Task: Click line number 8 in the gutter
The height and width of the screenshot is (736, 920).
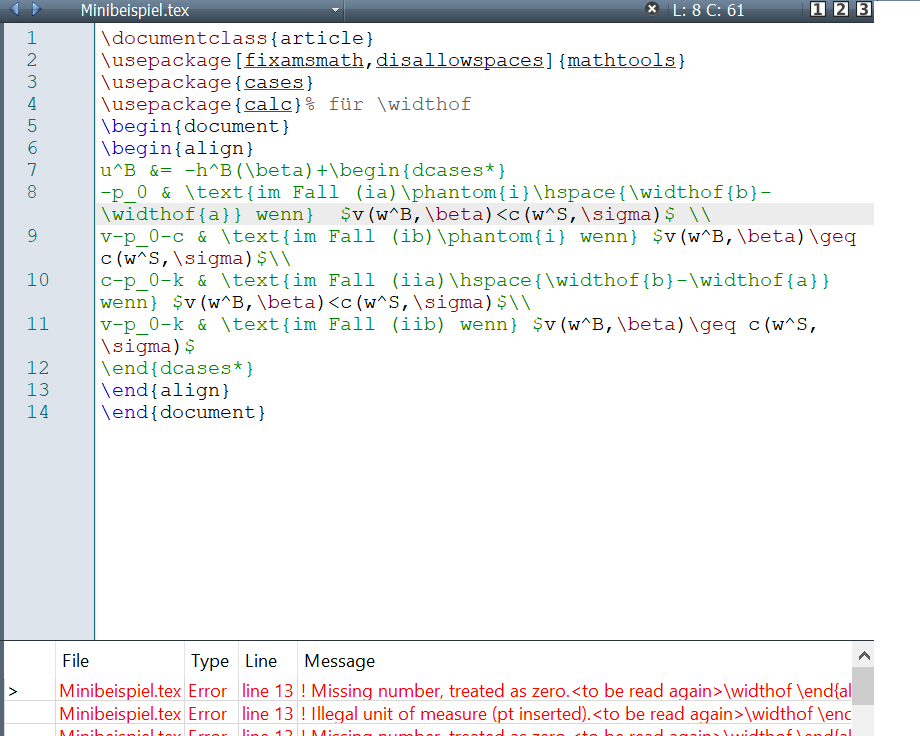Action: [31, 192]
